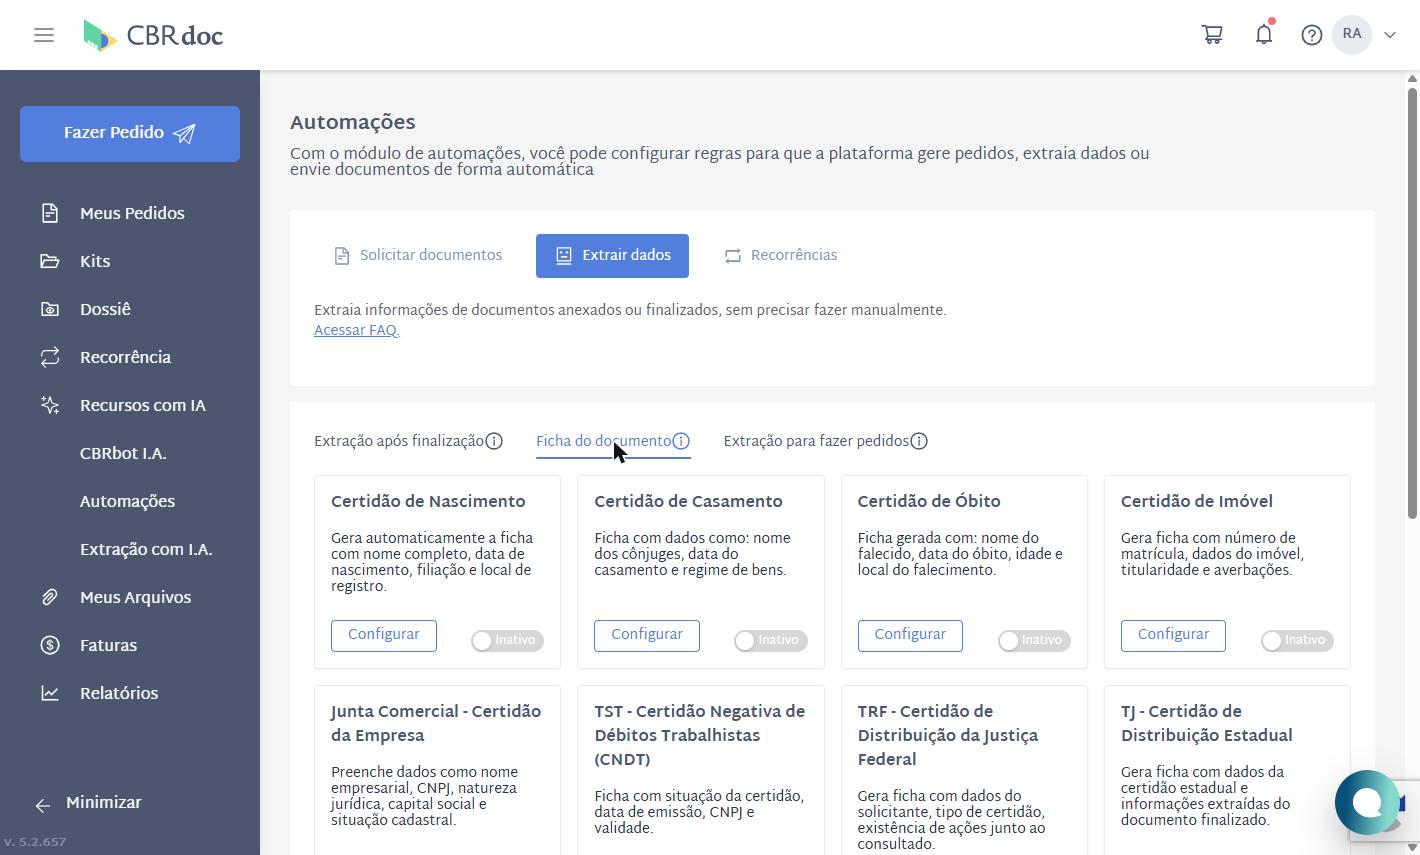Toggle Certidão de Óbito Inativo switch
This screenshot has width=1420, height=855.
pyautogui.click(x=1034, y=641)
